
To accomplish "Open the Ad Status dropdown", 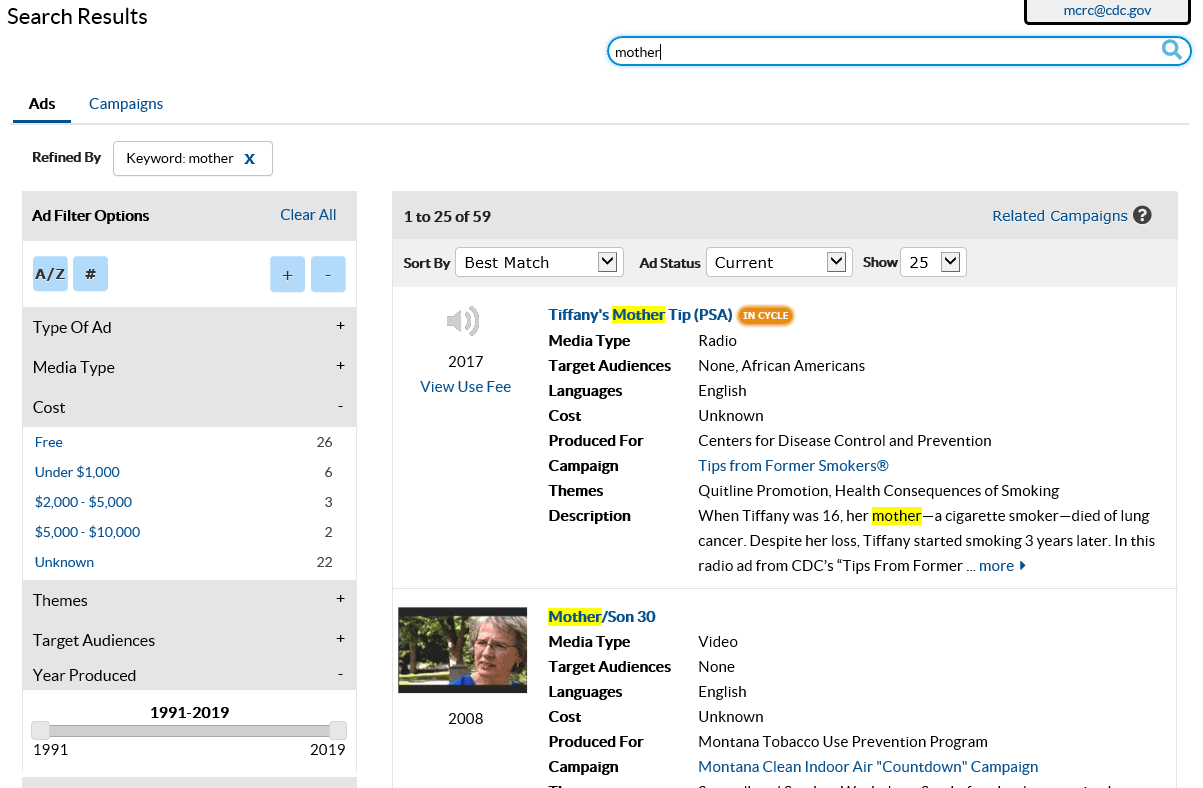I will pyautogui.click(x=779, y=262).
